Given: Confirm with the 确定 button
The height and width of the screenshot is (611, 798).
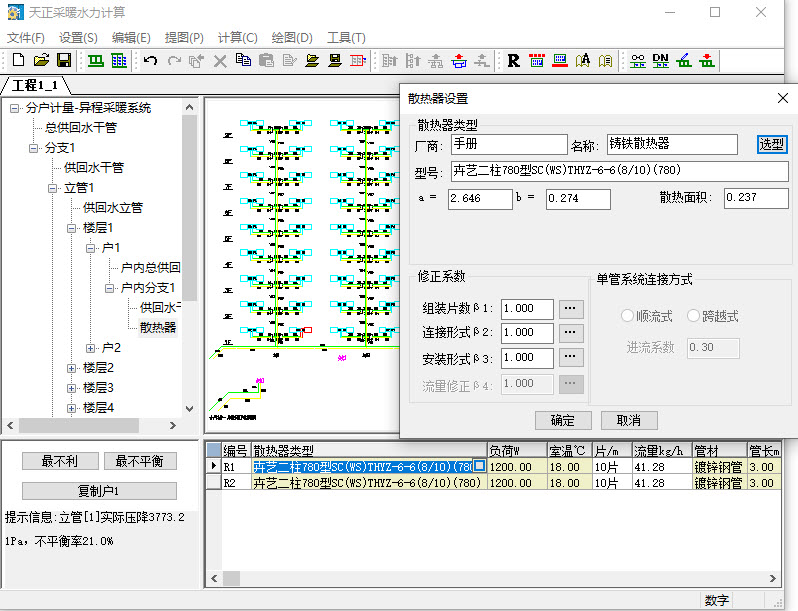Looking at the screenshot, I should (563, 421).
